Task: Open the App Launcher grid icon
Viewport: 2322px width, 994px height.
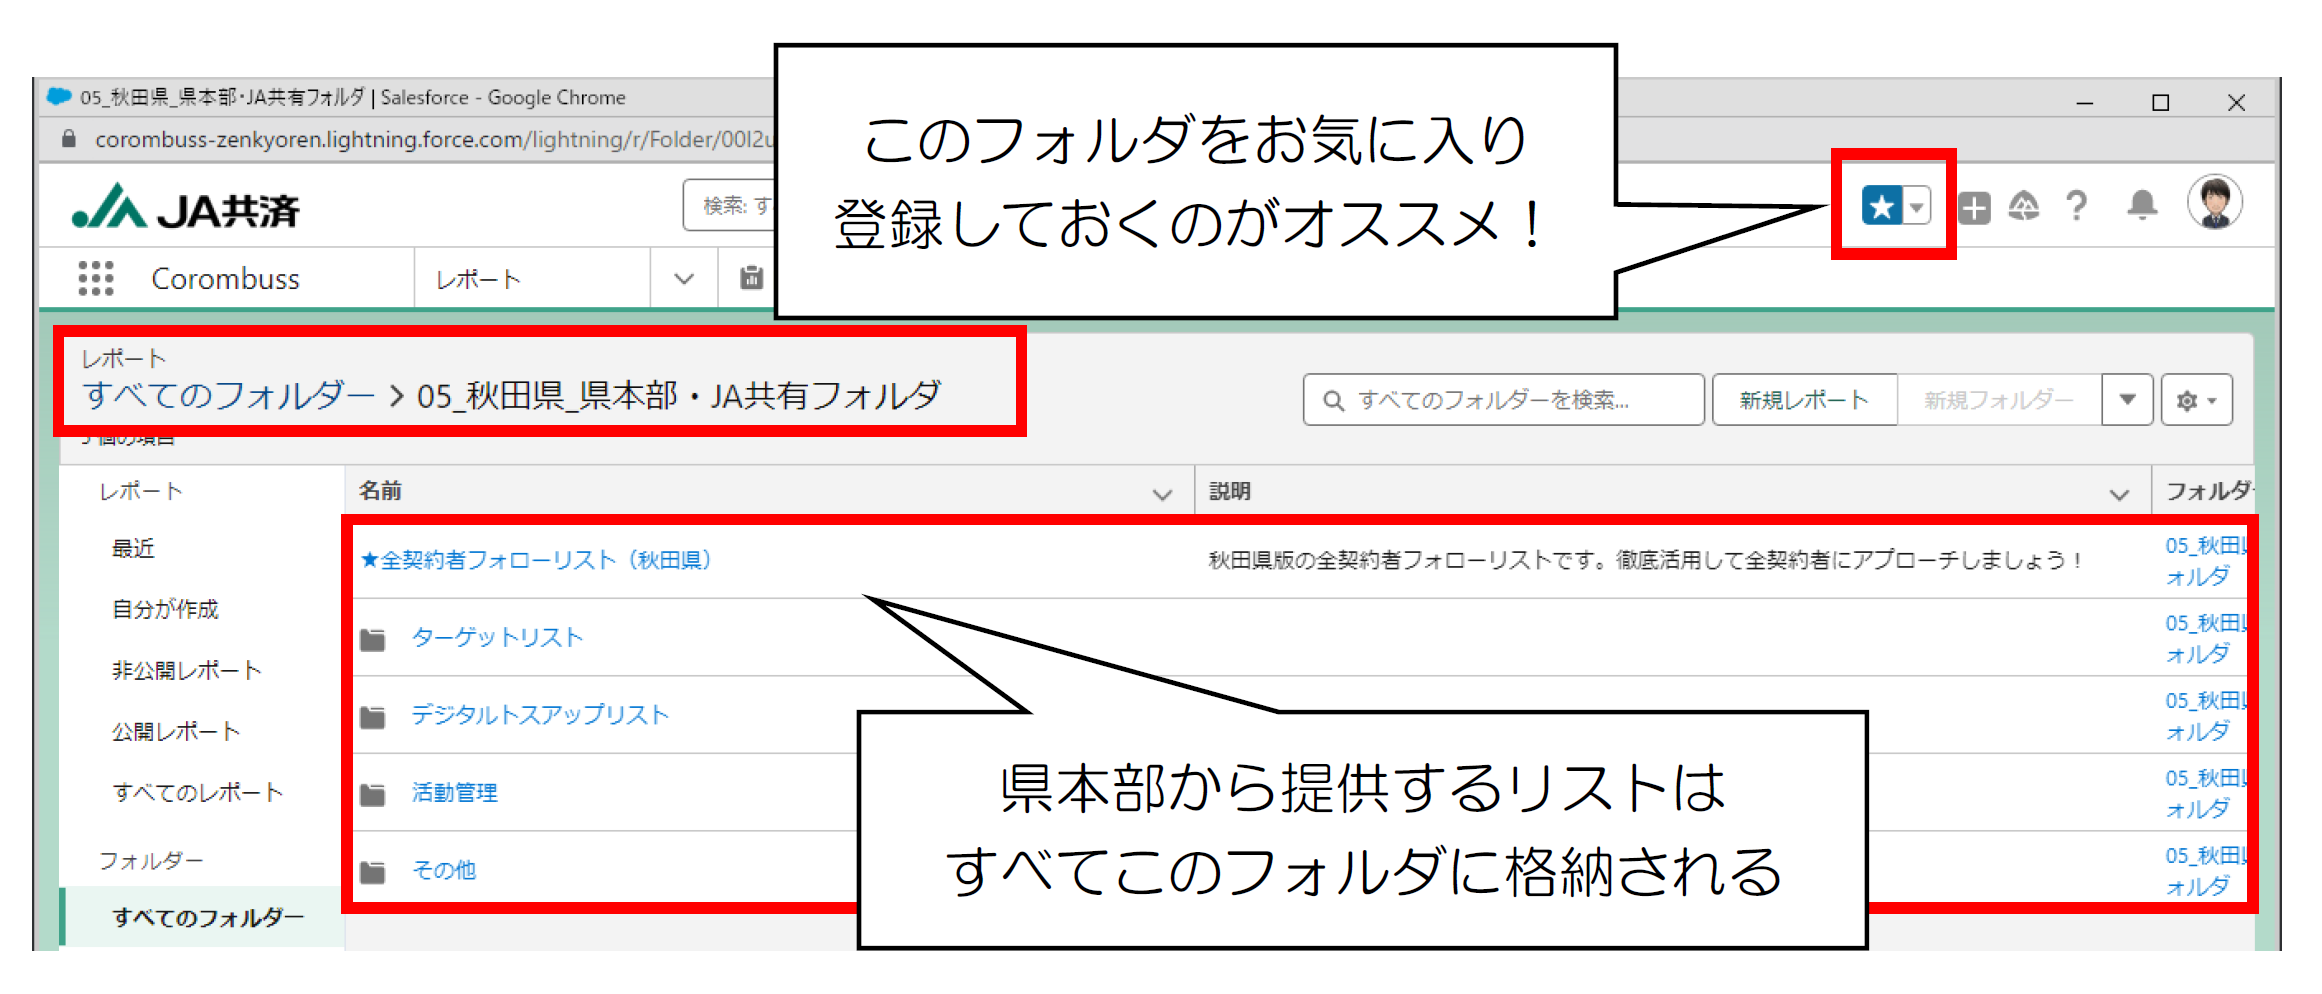Action: [x=96, y=278]
